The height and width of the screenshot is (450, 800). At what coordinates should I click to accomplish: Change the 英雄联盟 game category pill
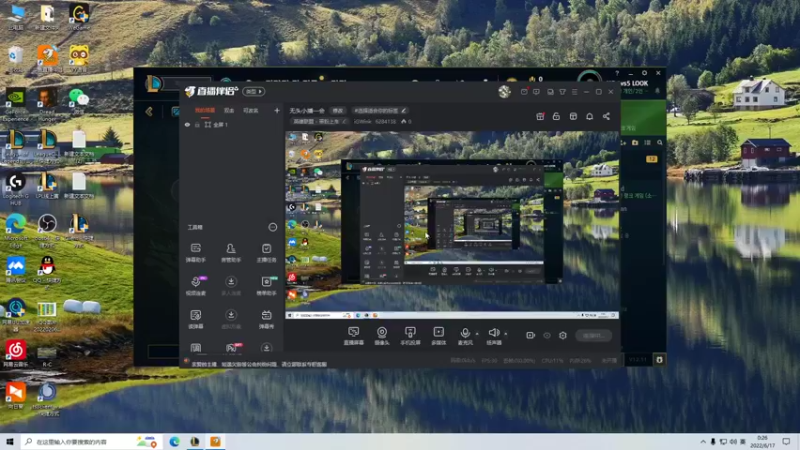click(x=319, y=121)
